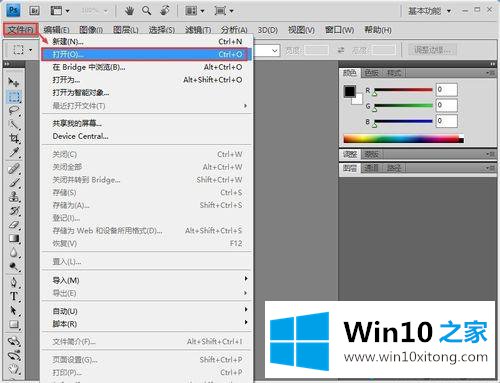Open the Color panel flyout menu
This screenshot has width=500, height=383.
coord(489,73)
